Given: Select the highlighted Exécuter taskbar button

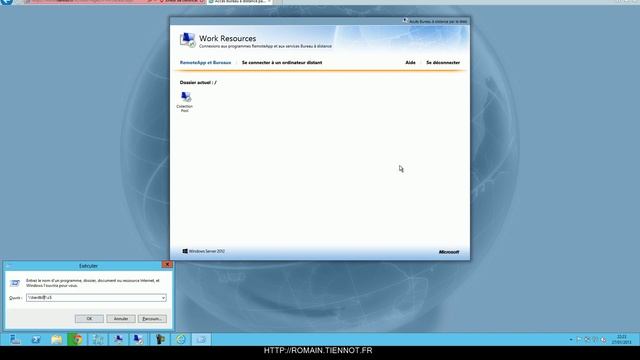Looking at the screenshot, I should tap(201, 339).
